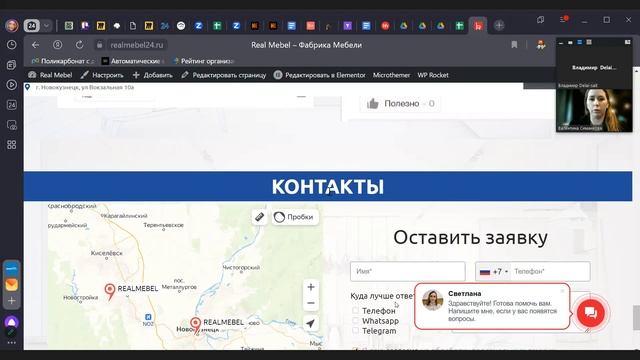Toggle Пробки traffic layer on map

(x=295, y=217)
